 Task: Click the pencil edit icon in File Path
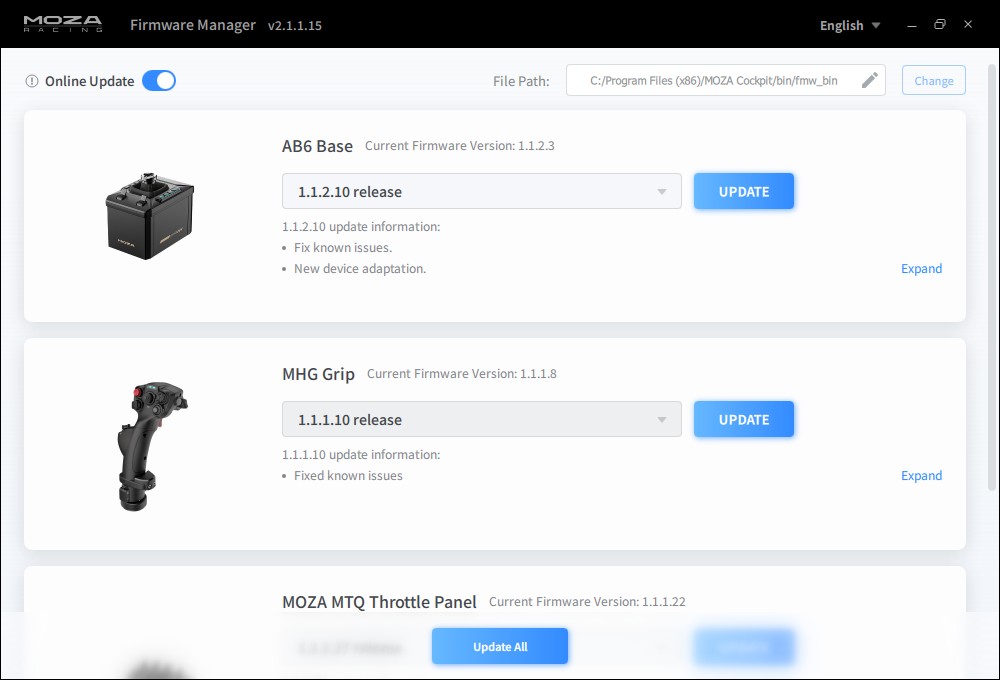click(x=869, y=80)
